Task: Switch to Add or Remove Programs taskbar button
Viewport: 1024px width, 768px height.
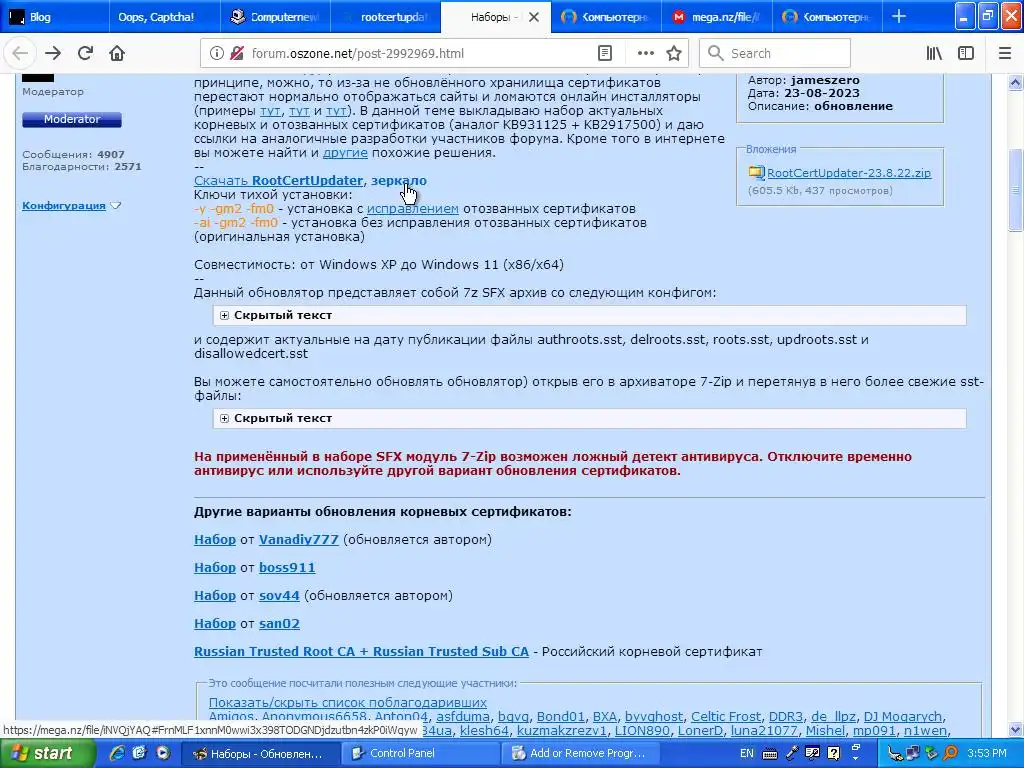Action: tap(583, 754)
